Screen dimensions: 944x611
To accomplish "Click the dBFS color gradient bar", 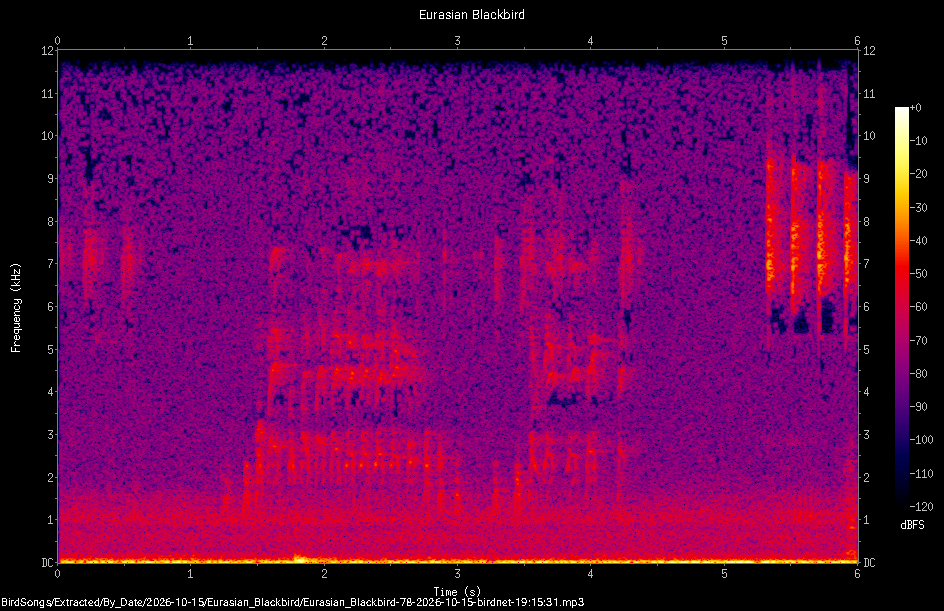I will click(901, 307).
